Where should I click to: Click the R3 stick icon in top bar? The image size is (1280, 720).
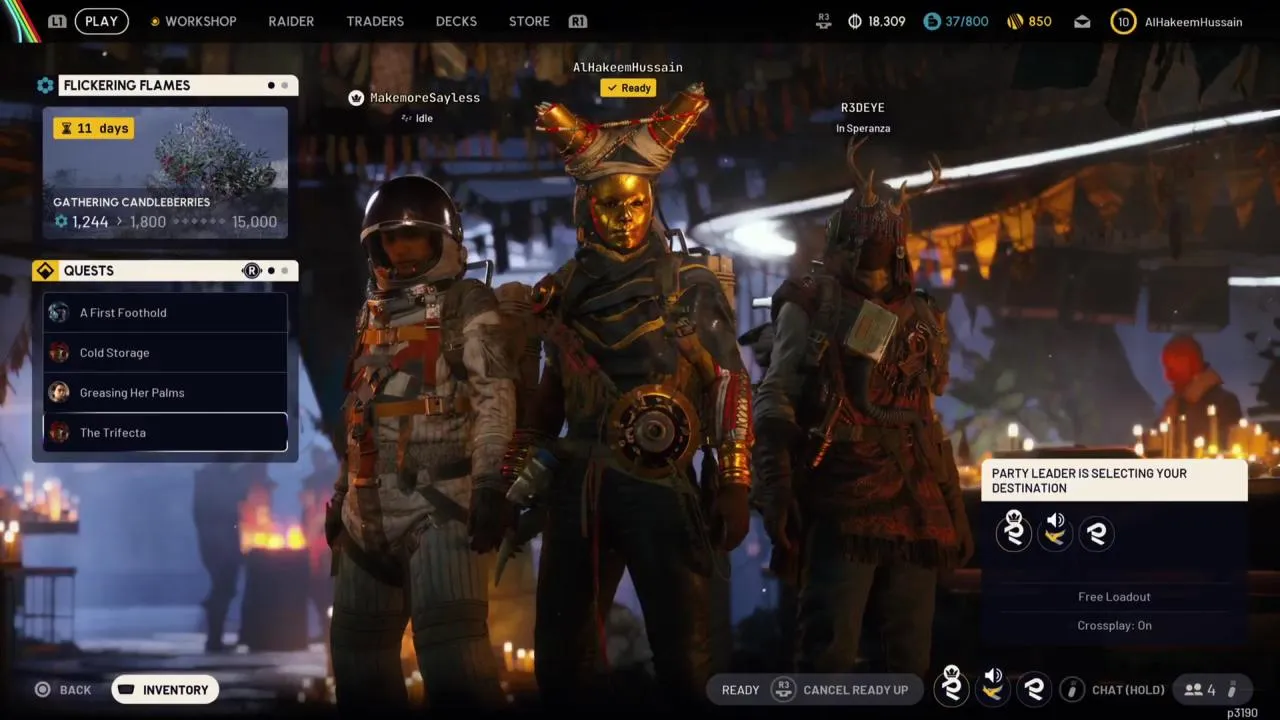pyautogui.click(x=824, y=21)
